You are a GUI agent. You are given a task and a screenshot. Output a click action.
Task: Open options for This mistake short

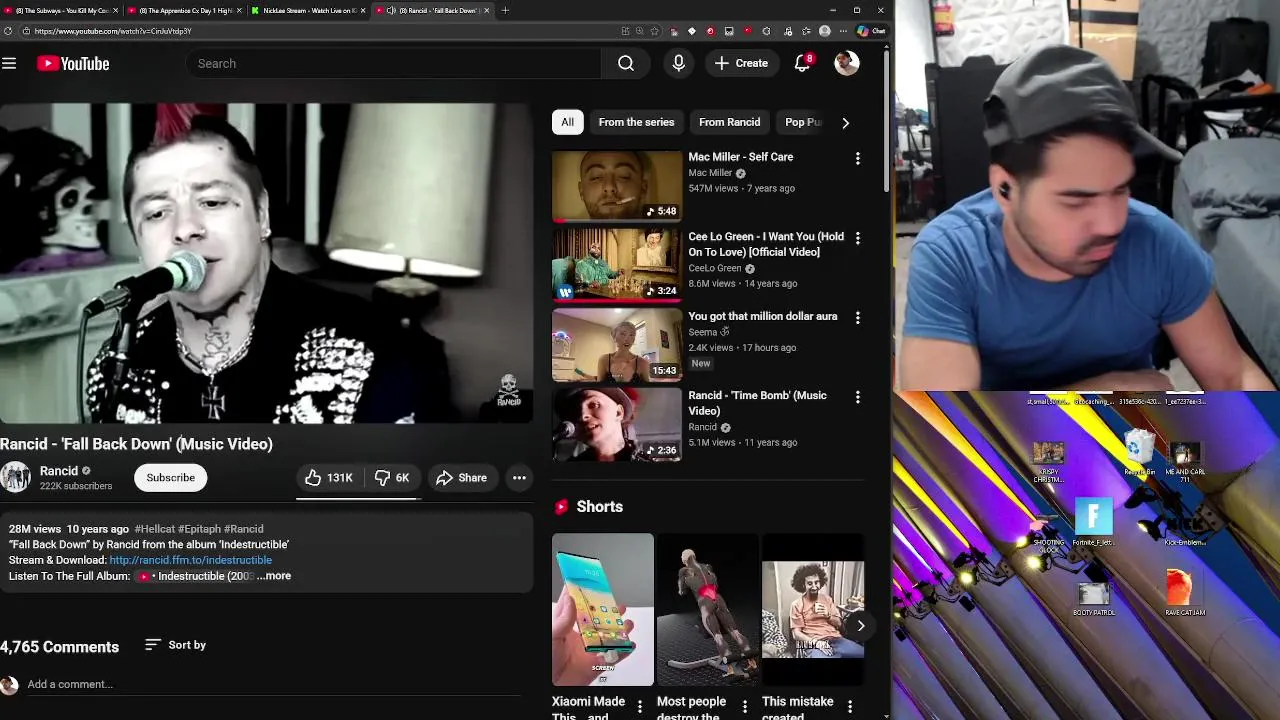[x=850, y=707]
